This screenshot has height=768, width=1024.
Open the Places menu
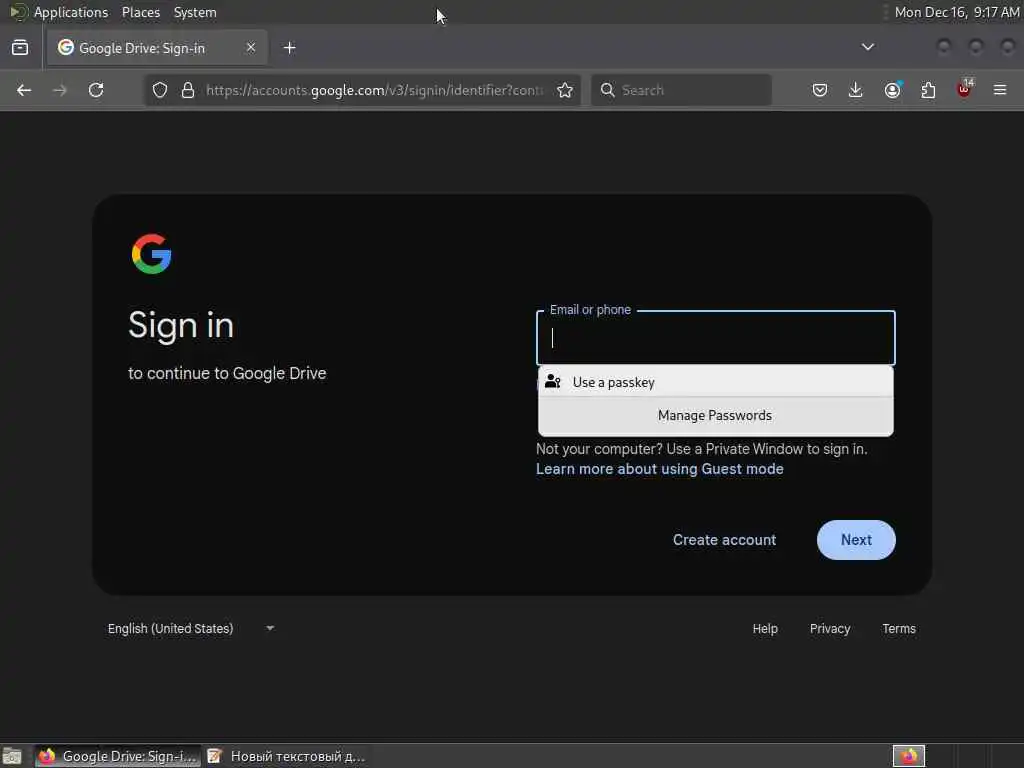point(141,12)
